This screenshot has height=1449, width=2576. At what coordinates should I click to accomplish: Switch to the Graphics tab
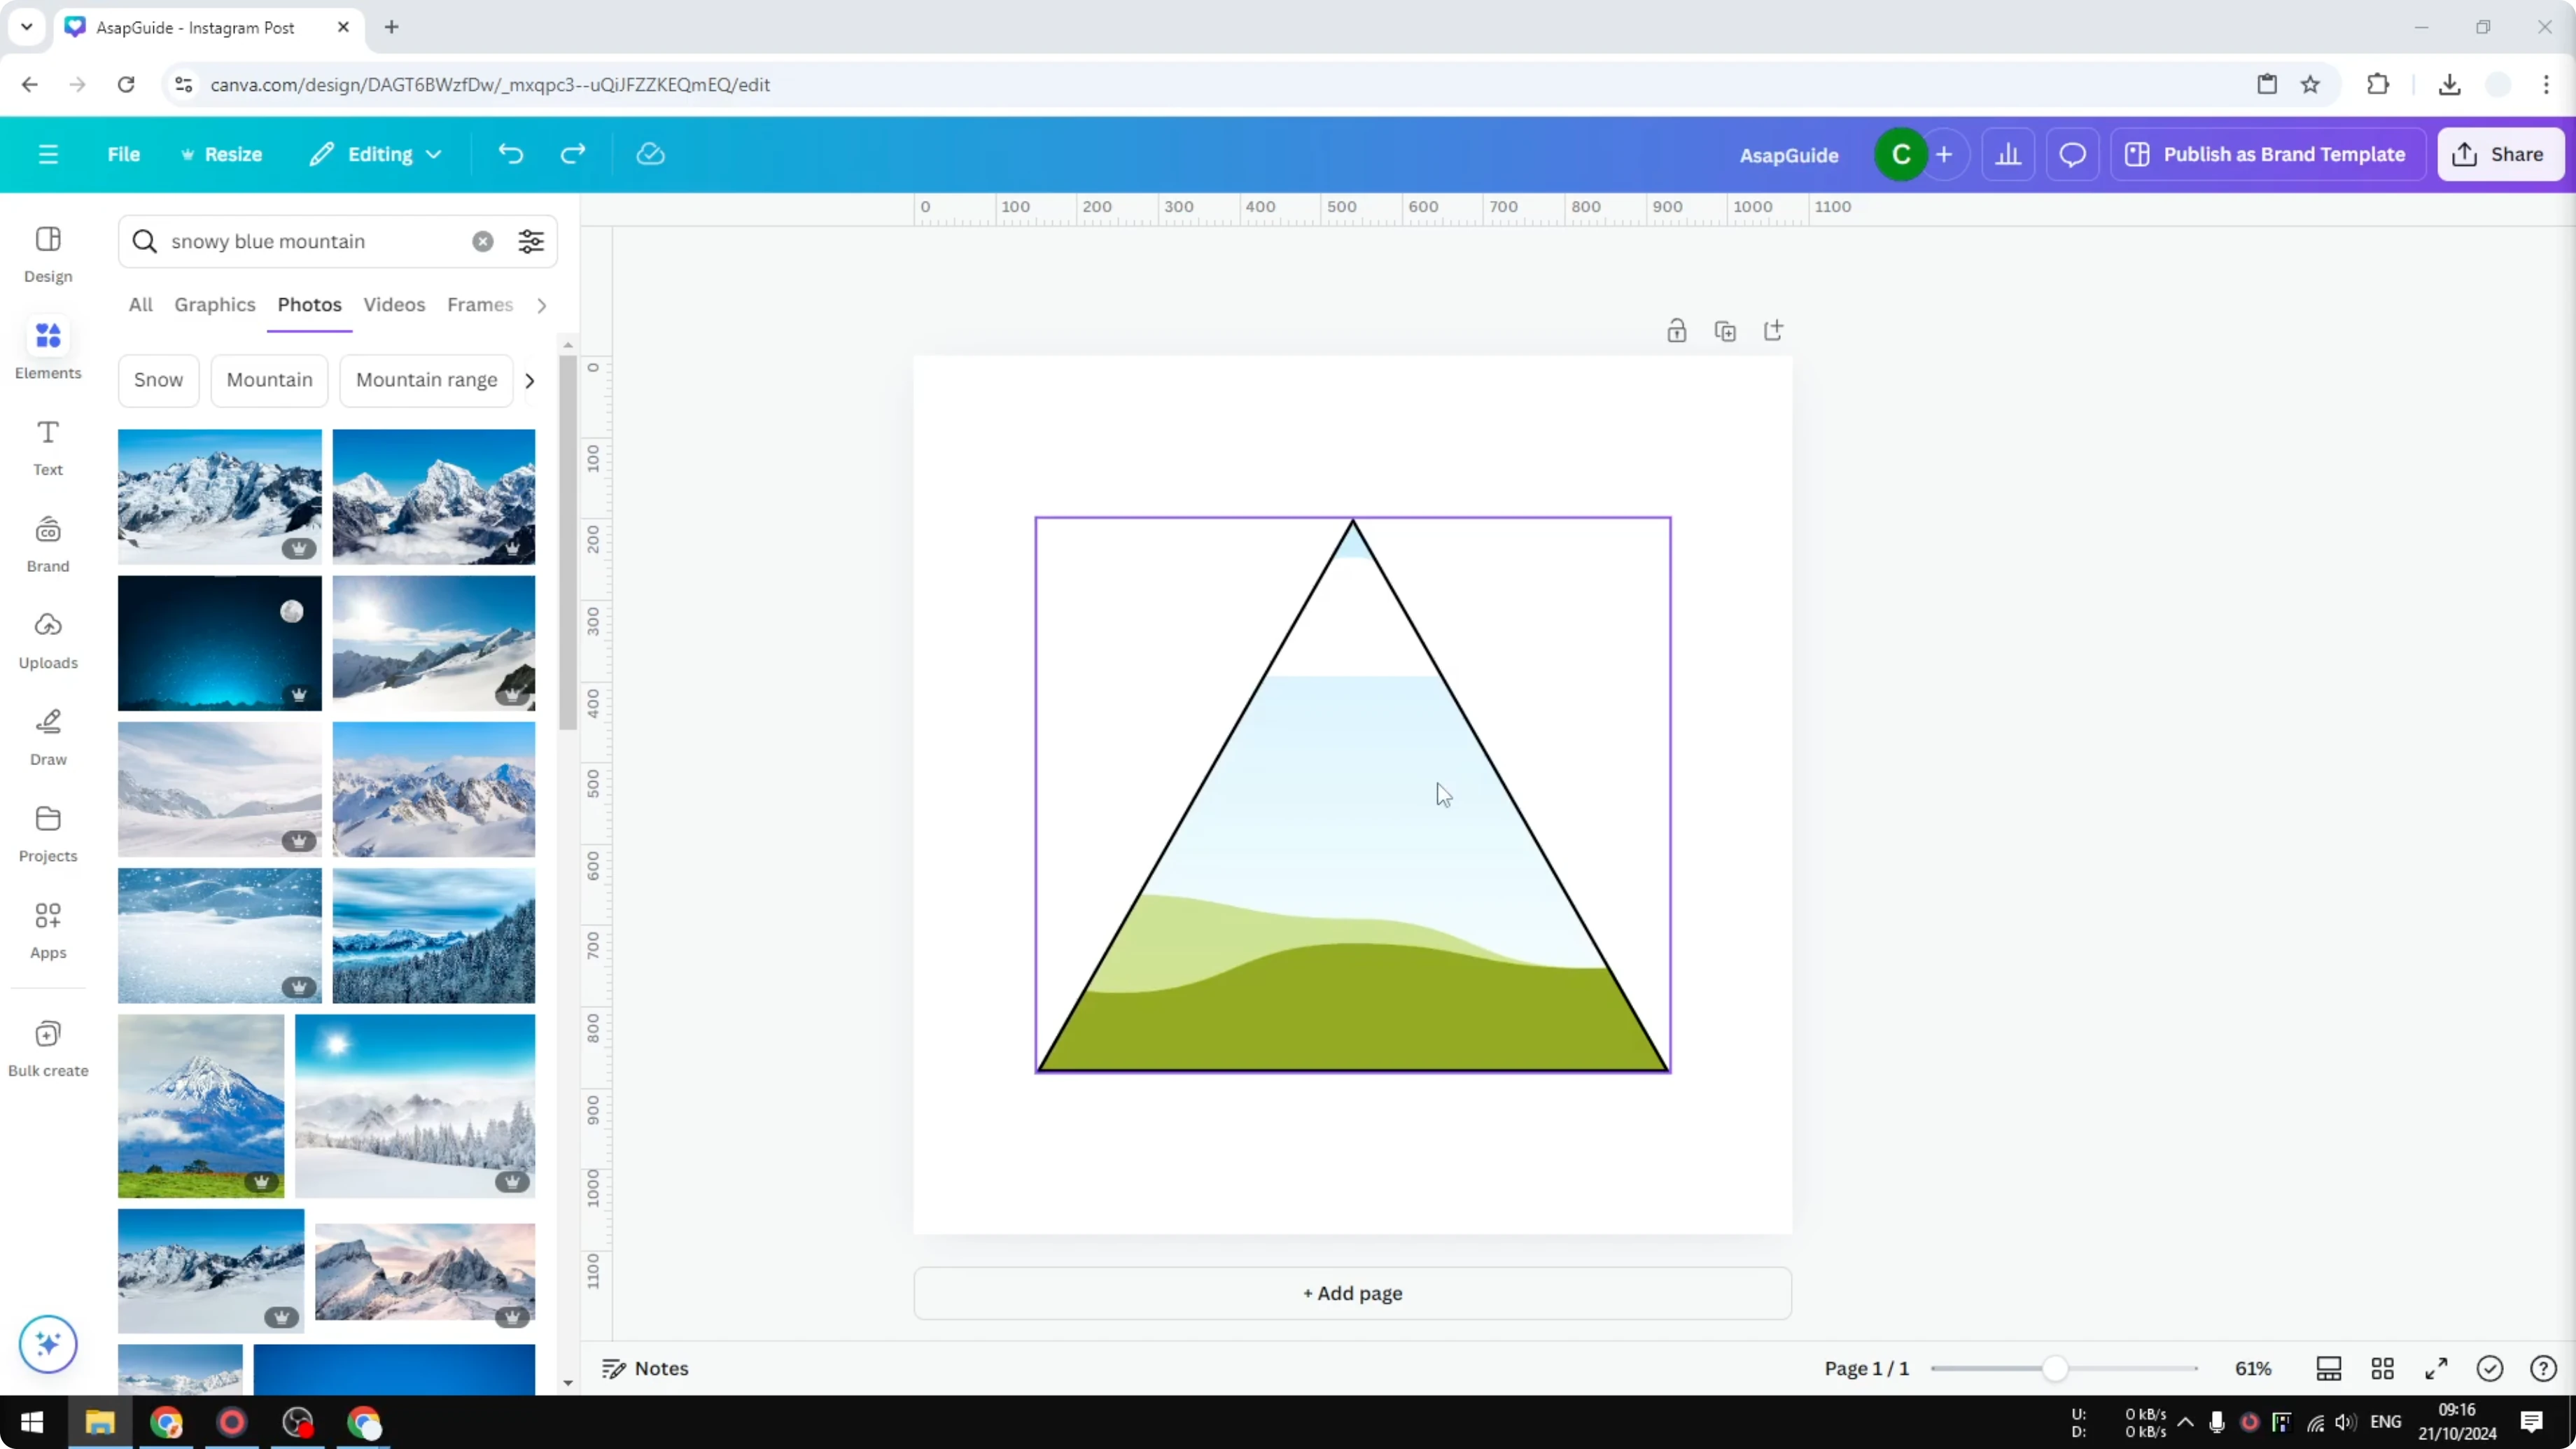[x=214, y=305]
